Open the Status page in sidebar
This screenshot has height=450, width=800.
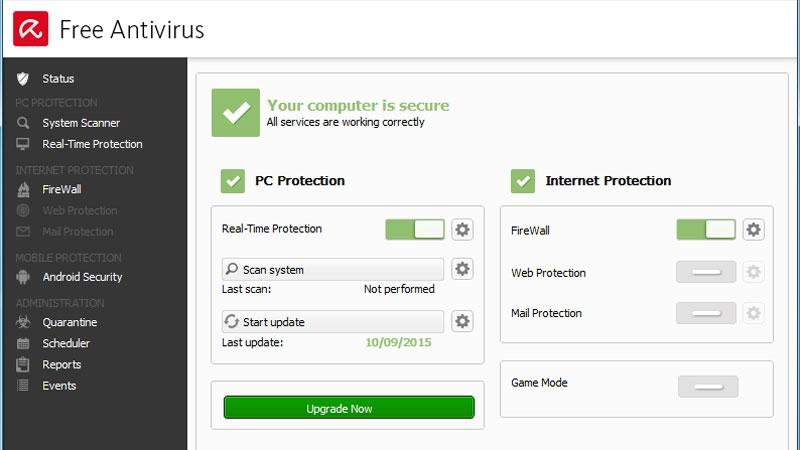pos(58,79)
